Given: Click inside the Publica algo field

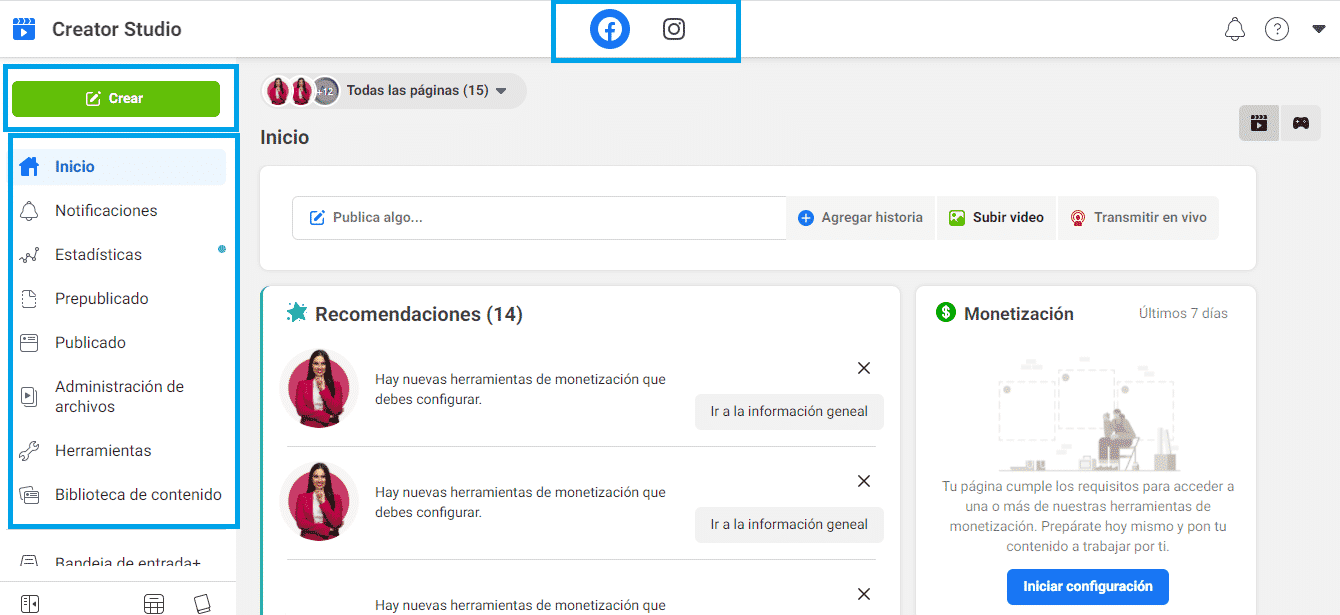Looking at the screenshot, I should (540, 218).
